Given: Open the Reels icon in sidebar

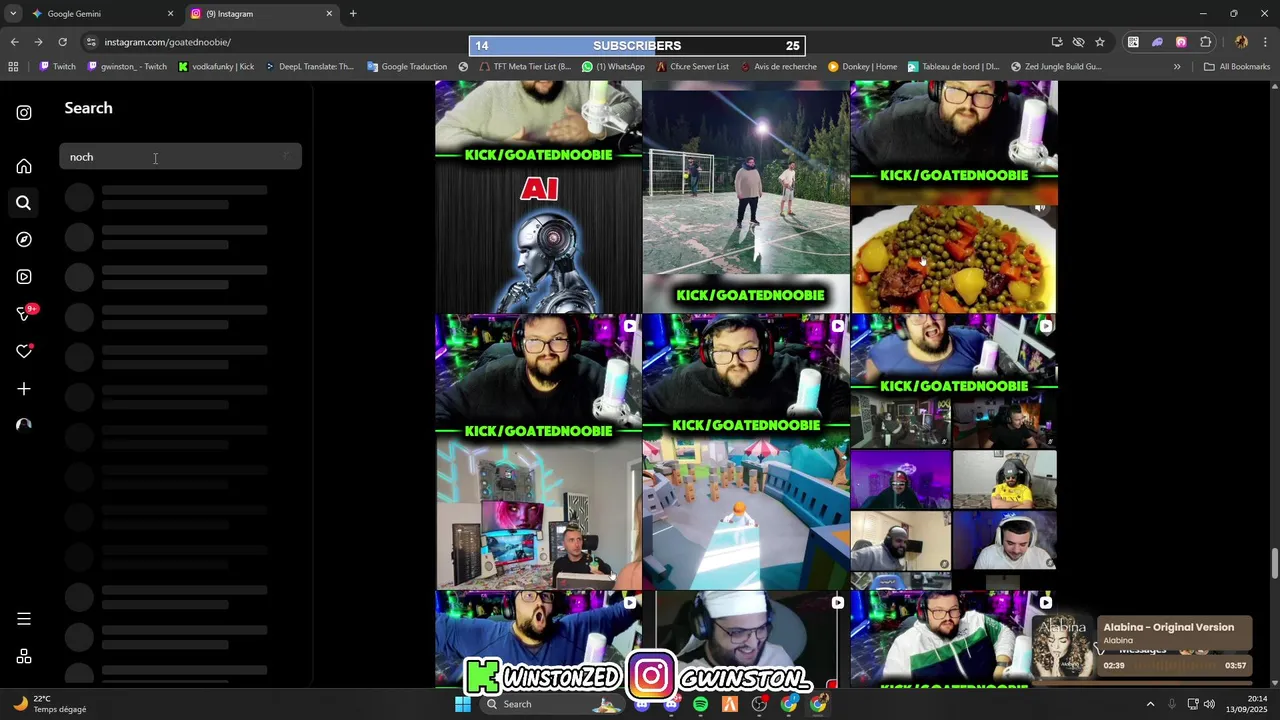Looking at the screenshot, I should click(24, 277).
